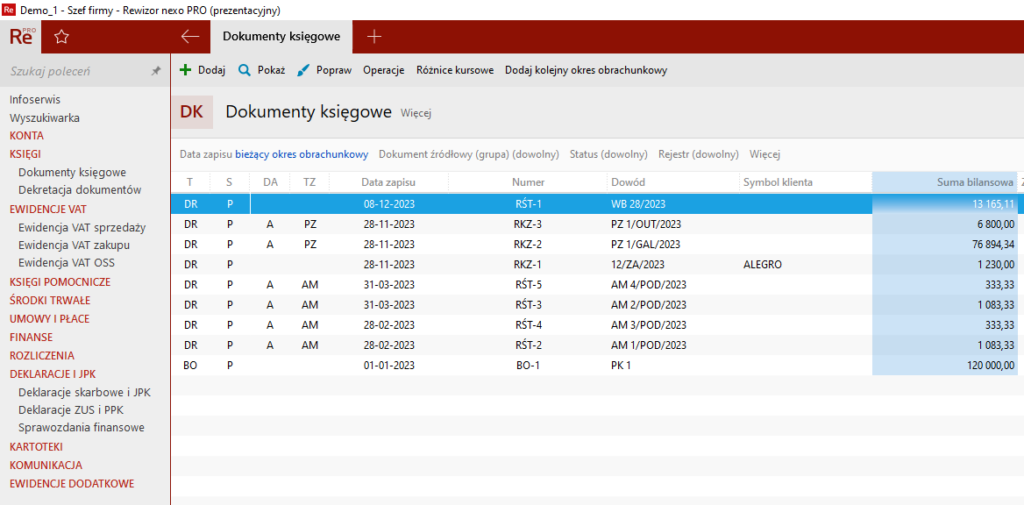
Task: Click the pin icon in search box
Action: (155, 72)
